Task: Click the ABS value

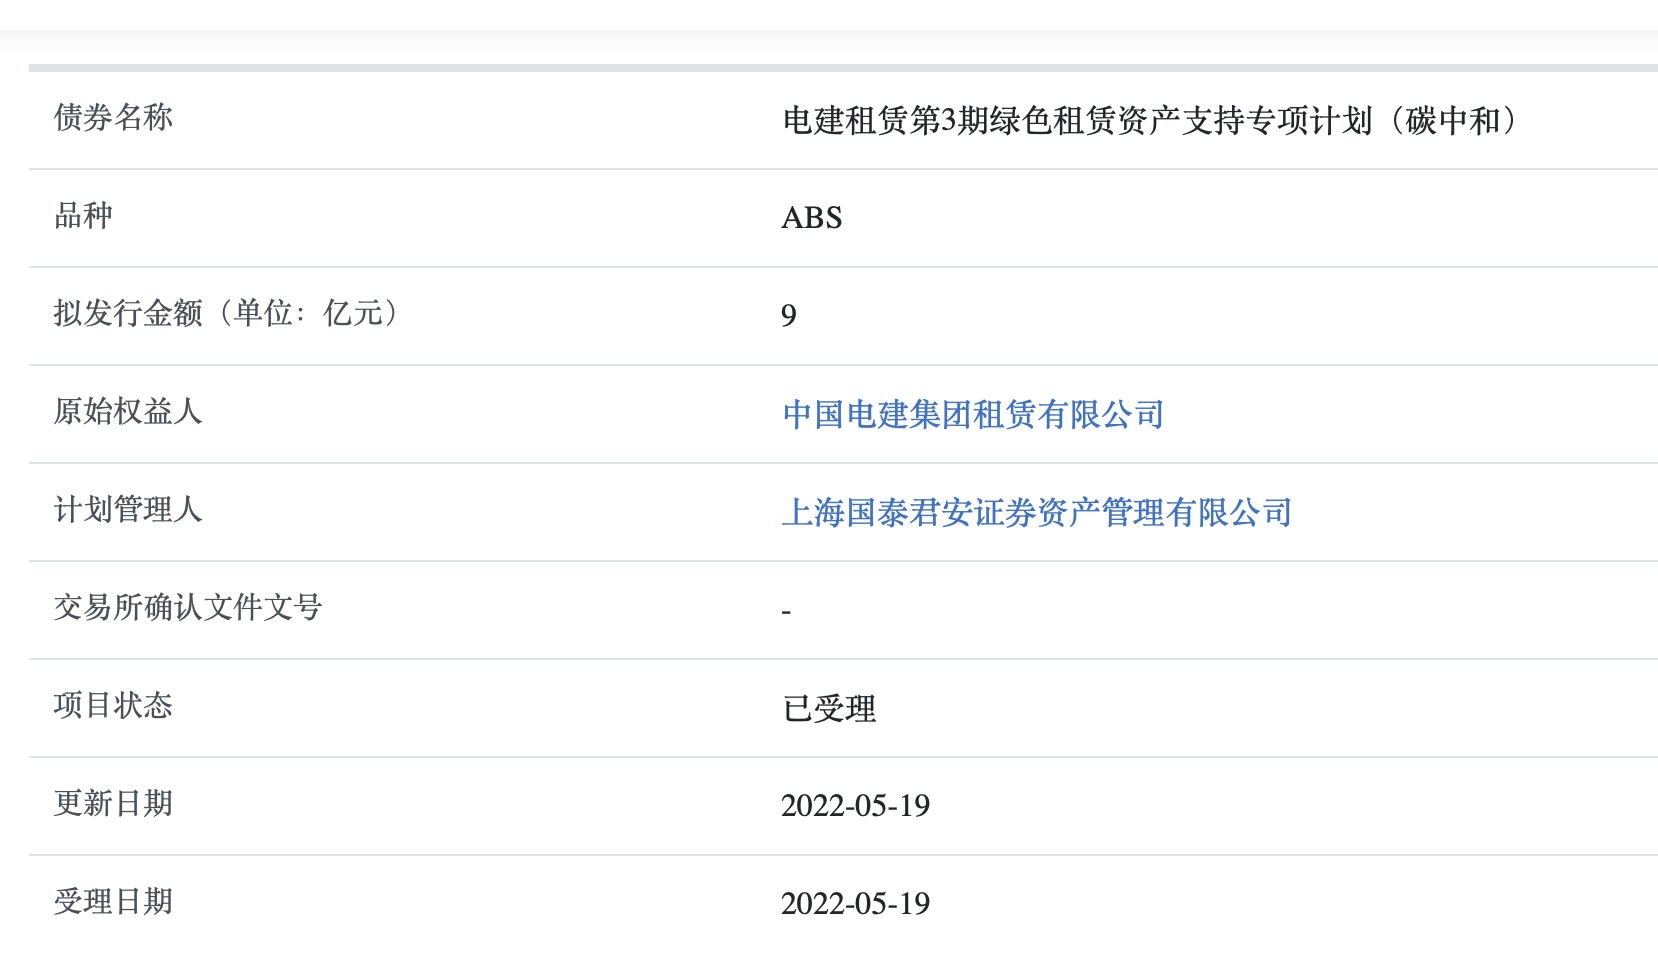Action: tap(812, 218)
